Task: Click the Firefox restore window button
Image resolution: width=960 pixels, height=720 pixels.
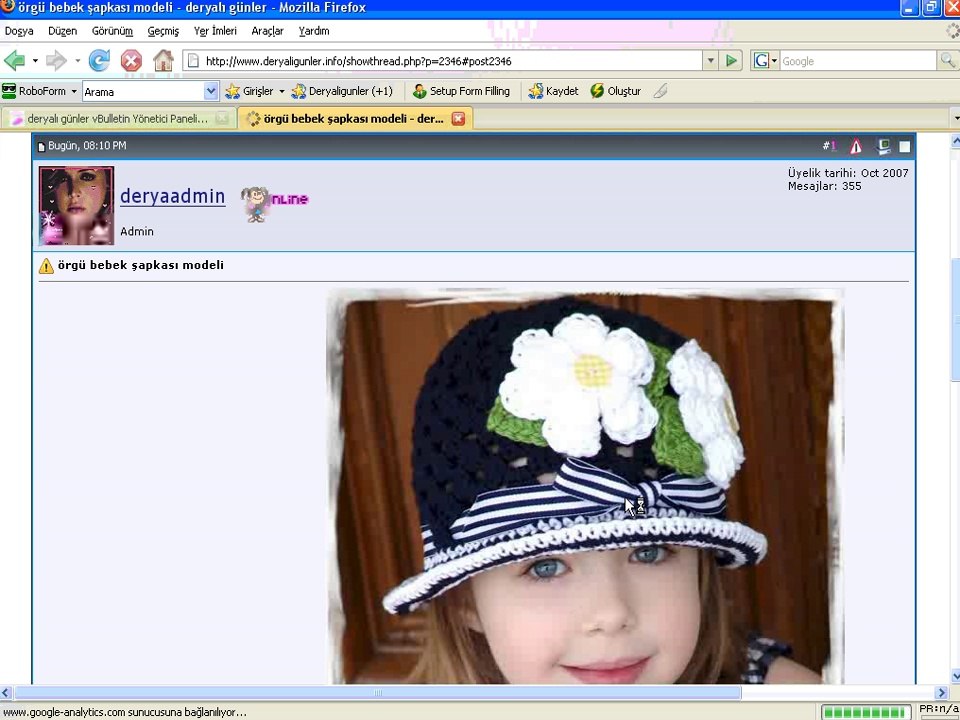Action: (x=931, y=7)
